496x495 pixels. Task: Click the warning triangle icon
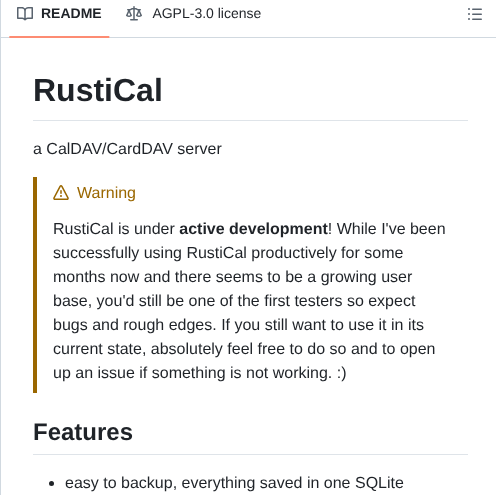point(61,193)
